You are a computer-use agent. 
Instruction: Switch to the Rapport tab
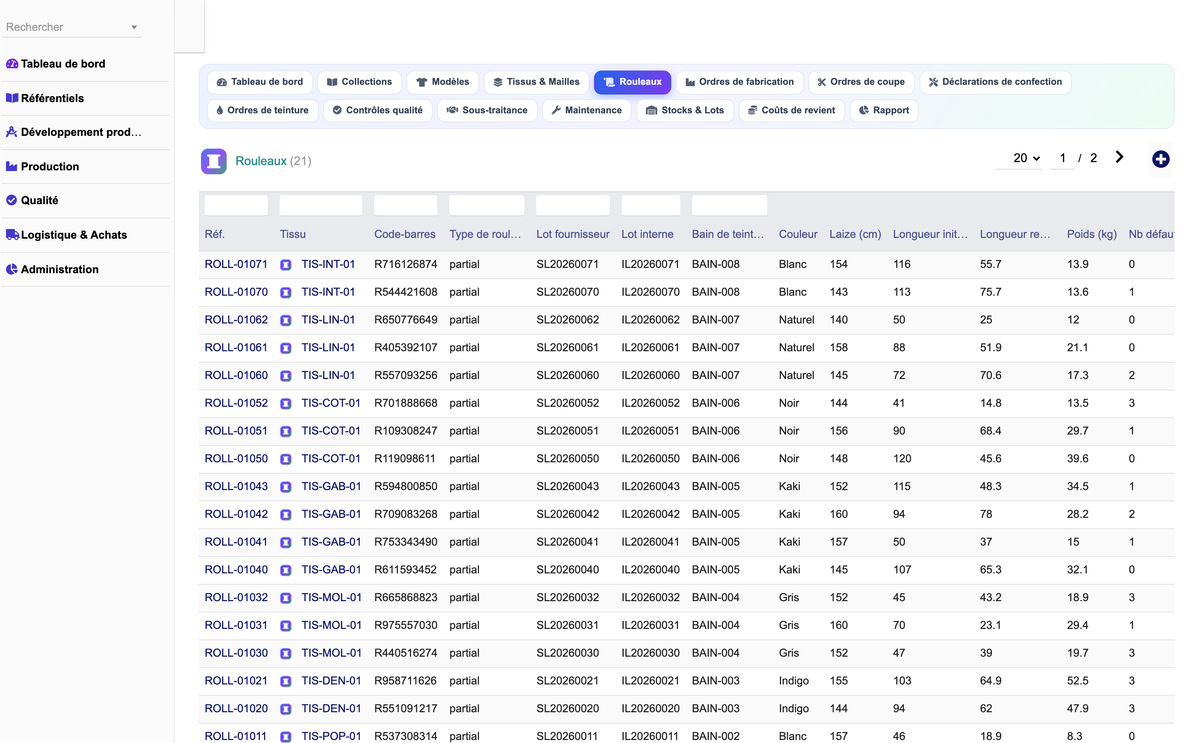coord(884,110)
